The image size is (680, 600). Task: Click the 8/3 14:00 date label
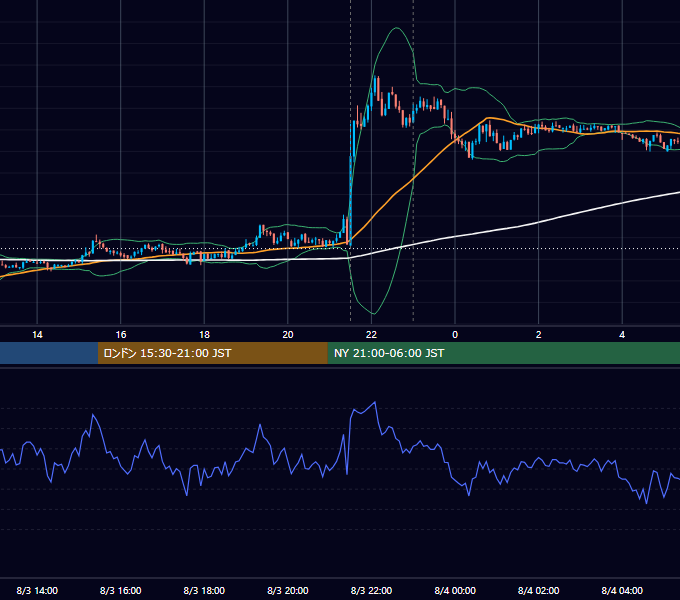37,590
